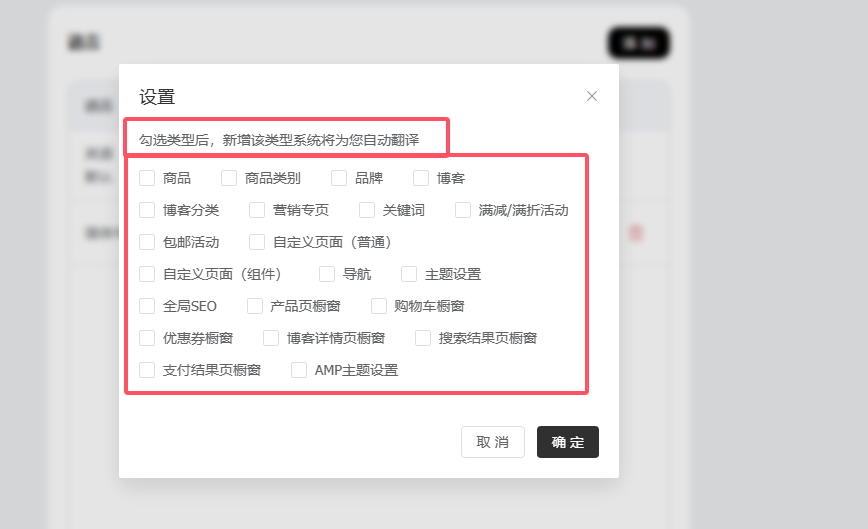Check the 商品 checkbox

tap(148, 178)
